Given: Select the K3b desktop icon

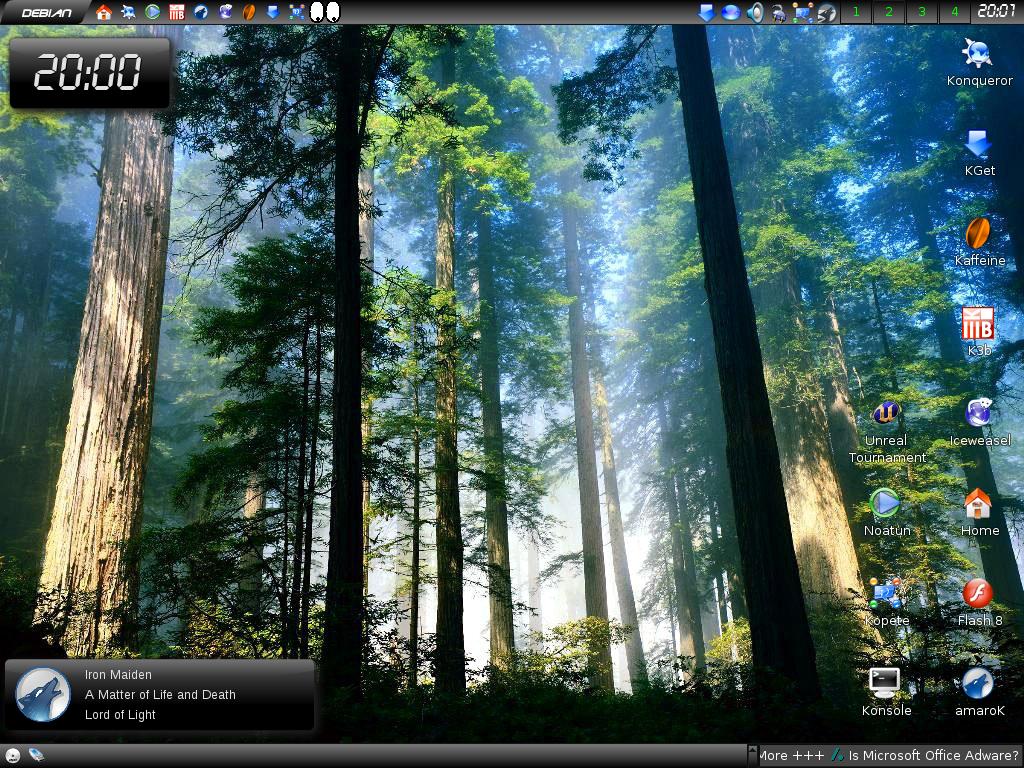Looking at the screenshot, I should click(x=978, y=332).
